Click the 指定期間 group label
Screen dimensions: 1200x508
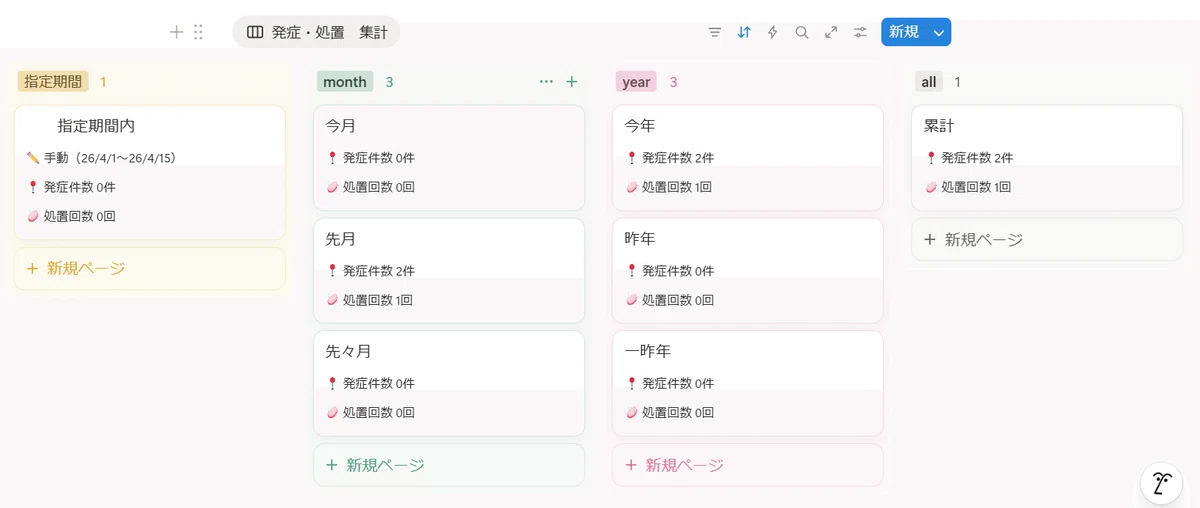click(53, 82)
